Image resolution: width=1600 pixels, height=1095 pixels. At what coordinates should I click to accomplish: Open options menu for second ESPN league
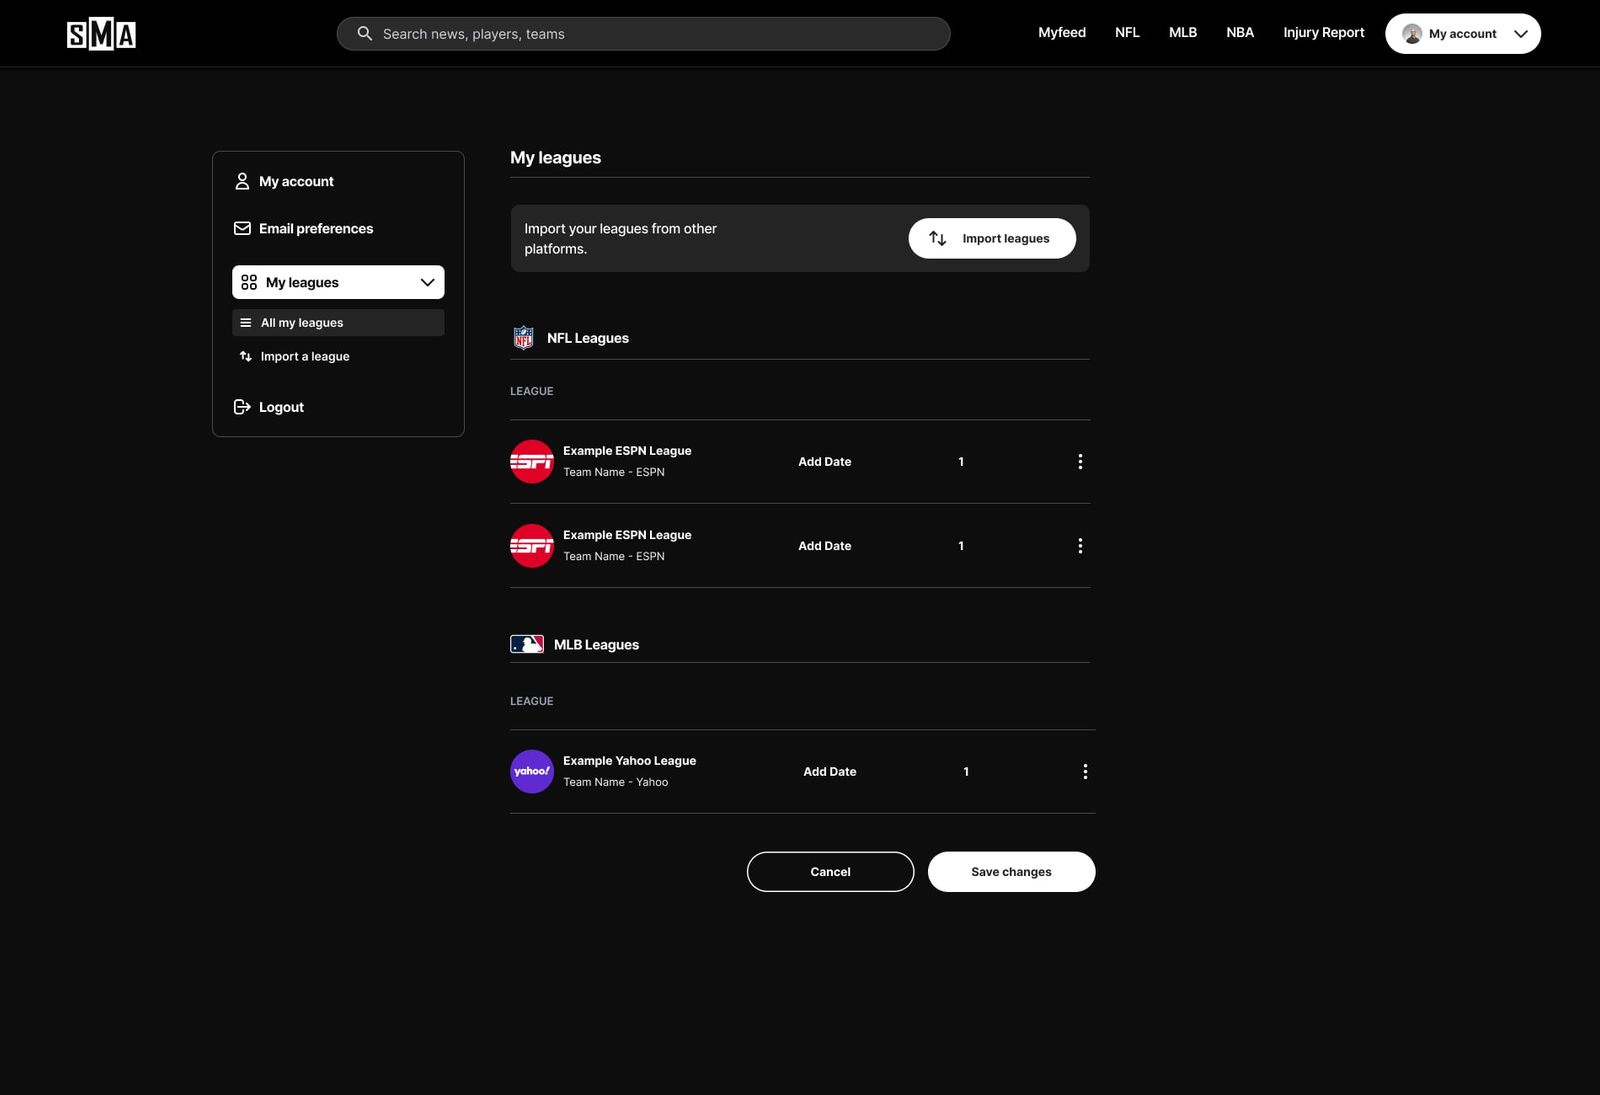tap(1080, 545)
